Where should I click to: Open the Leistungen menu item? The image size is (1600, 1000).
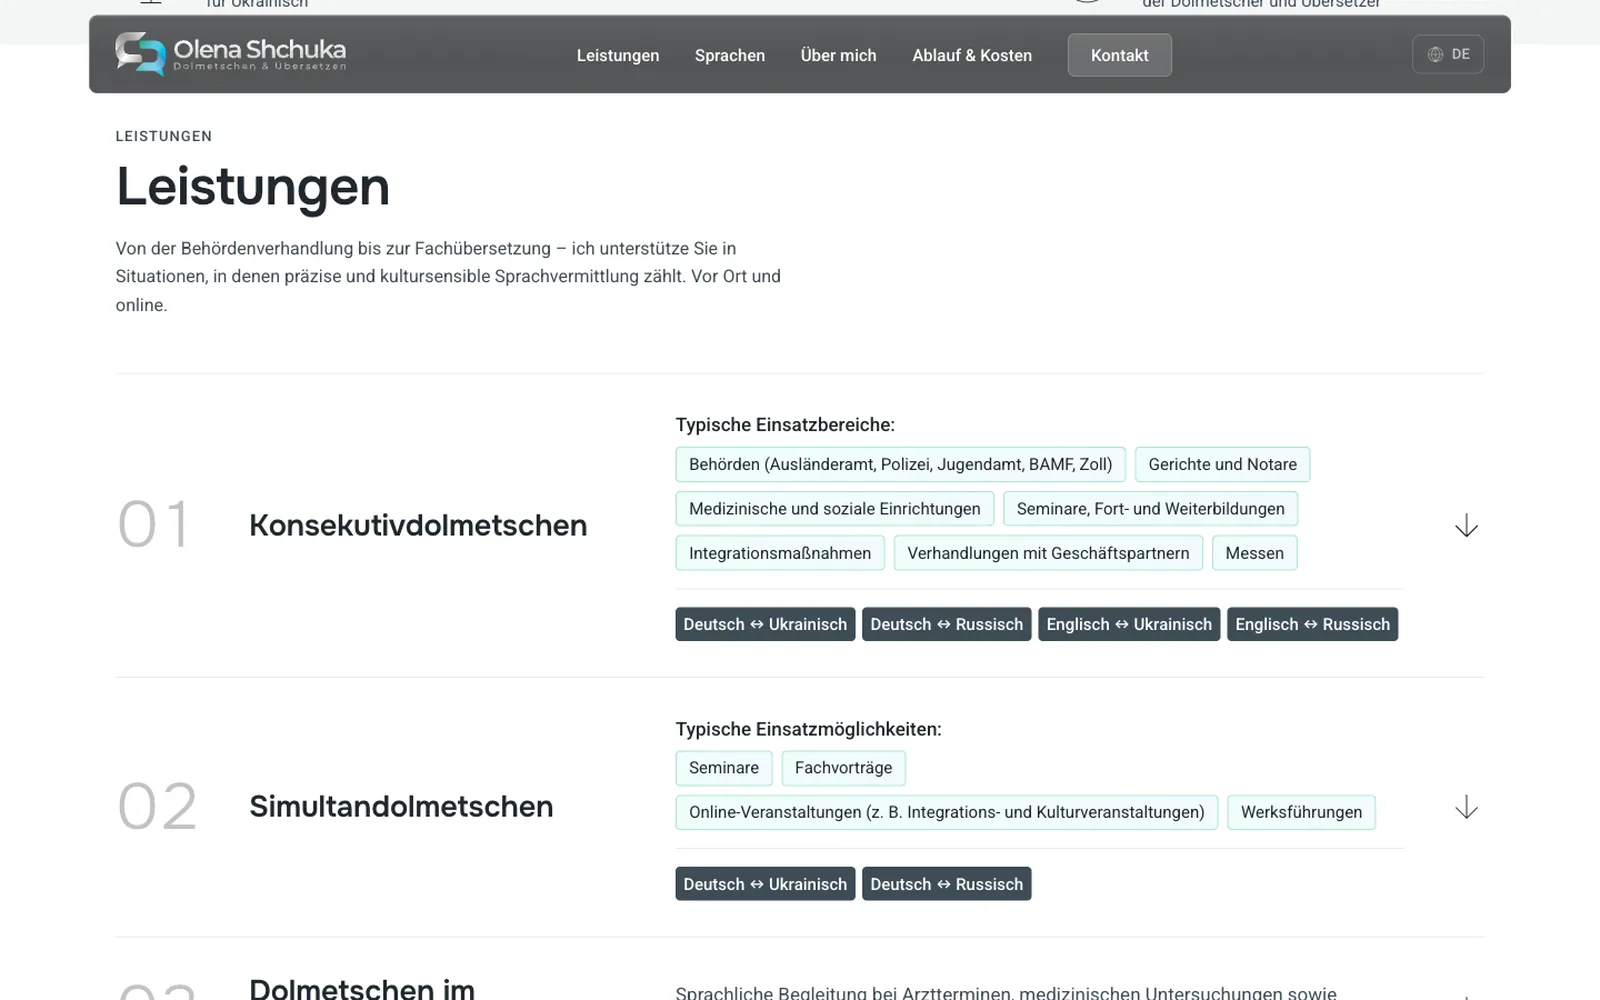pyautogui.click(x=618, y=56)
